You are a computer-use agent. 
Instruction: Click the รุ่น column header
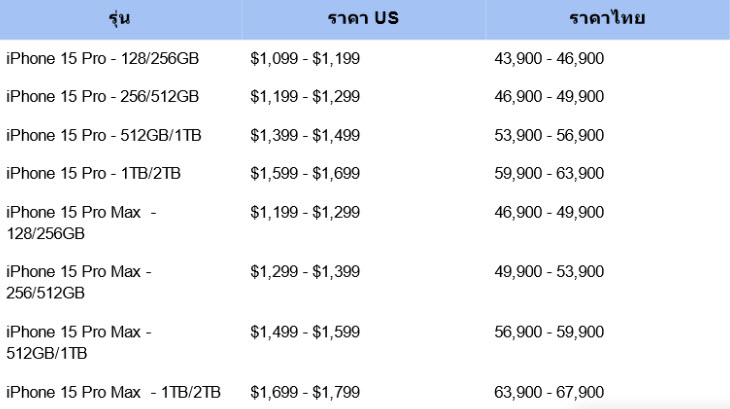coord(119,19)
